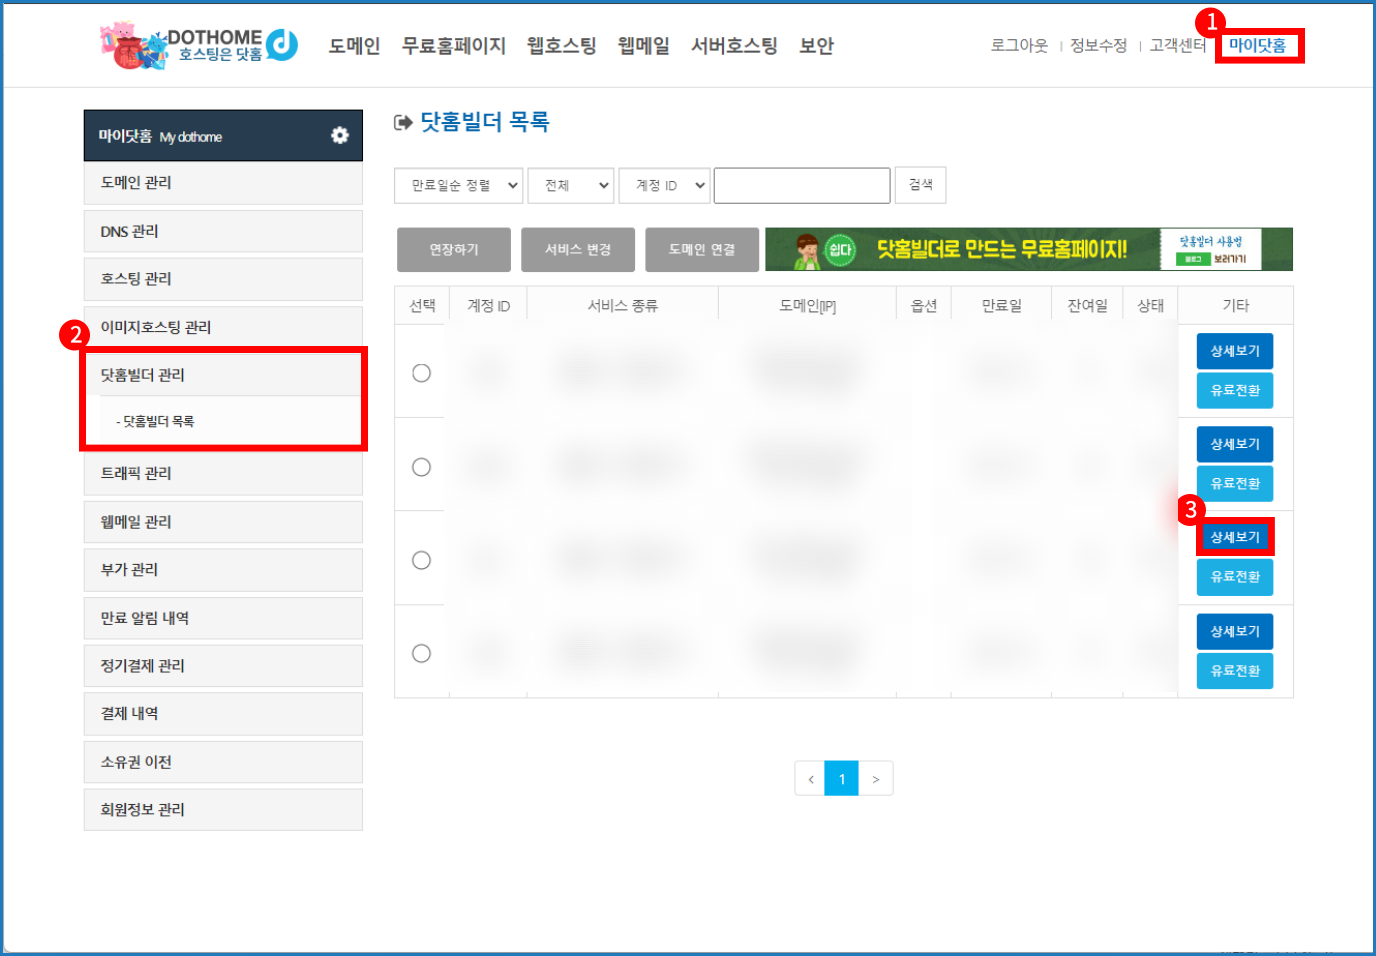Image resolution: width=1376 pixels, height=956 pixels.
Task: Click 마이닷홈 in the top navigation
Action: (x=1257, y=45)
